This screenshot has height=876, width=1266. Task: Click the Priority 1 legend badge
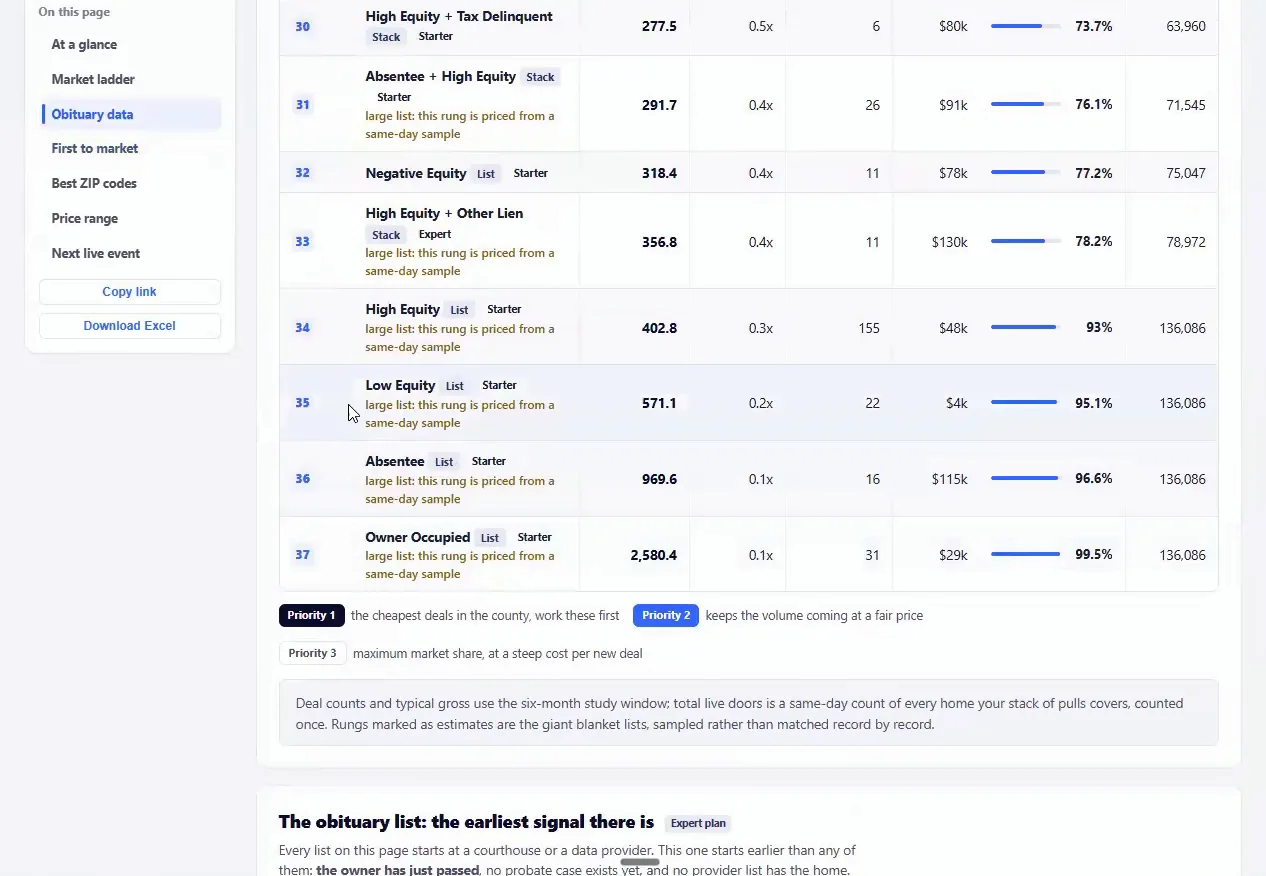click(312, 616)
